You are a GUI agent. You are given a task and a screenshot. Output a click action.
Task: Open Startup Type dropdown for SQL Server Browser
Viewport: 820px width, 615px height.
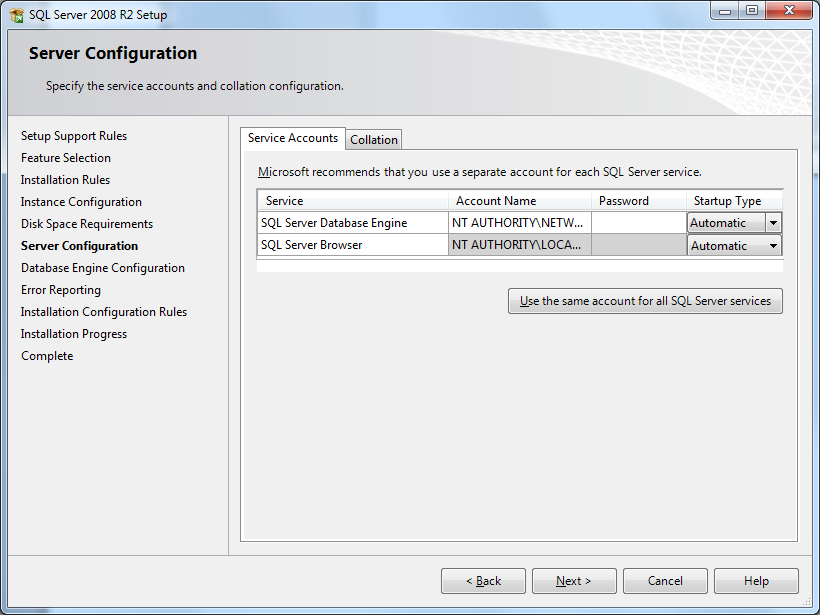pos(773,245)
